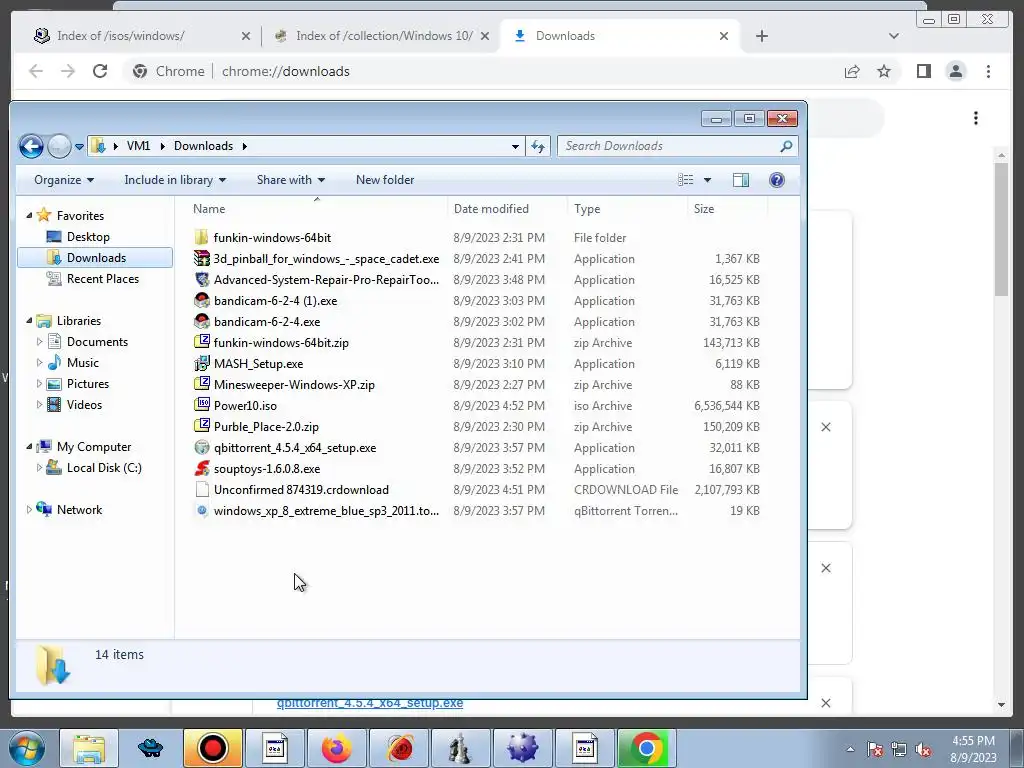The image size is (1024, 768).
Task: Expand the Pictures library node
Action: click(39, 383)
